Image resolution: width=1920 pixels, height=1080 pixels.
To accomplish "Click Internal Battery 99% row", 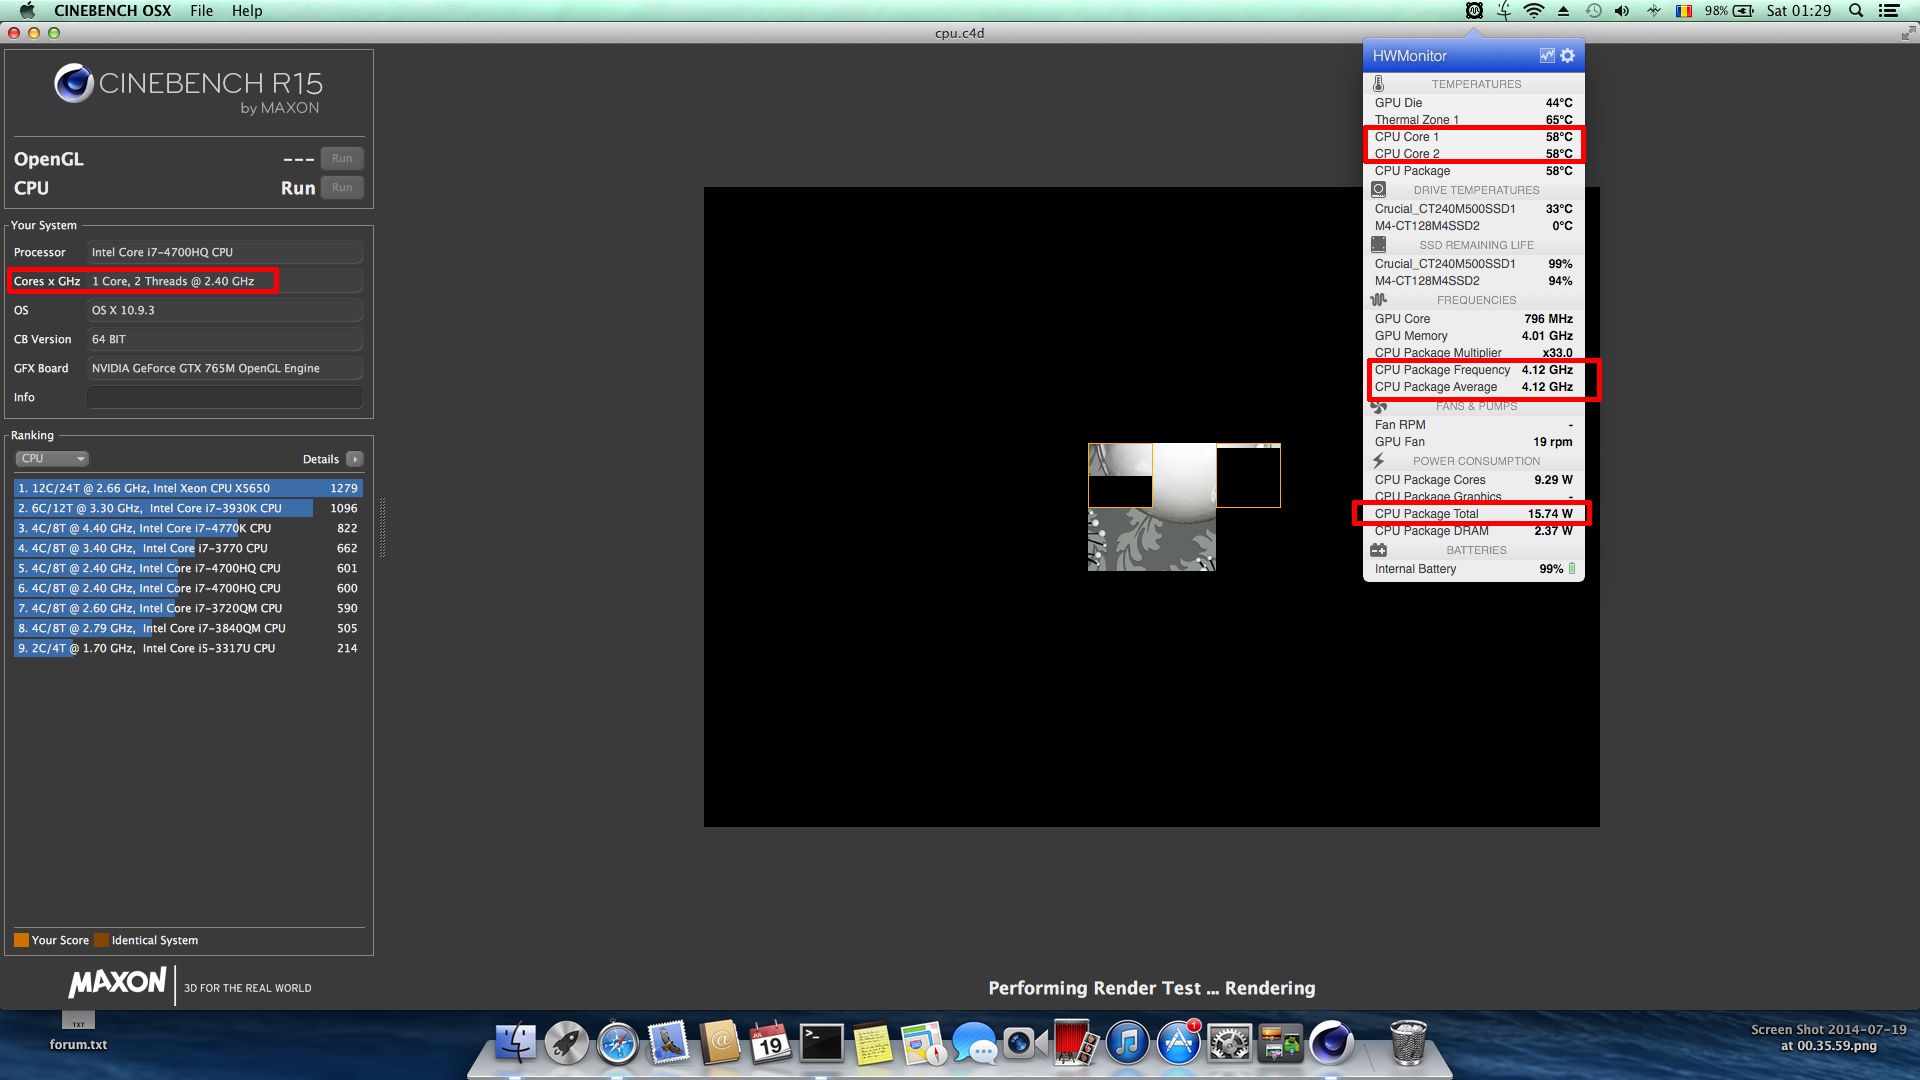I will [1473, 569].
